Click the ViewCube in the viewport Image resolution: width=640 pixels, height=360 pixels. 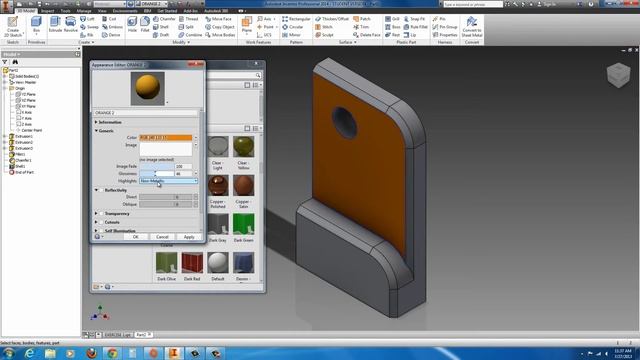tap(618, 75)
